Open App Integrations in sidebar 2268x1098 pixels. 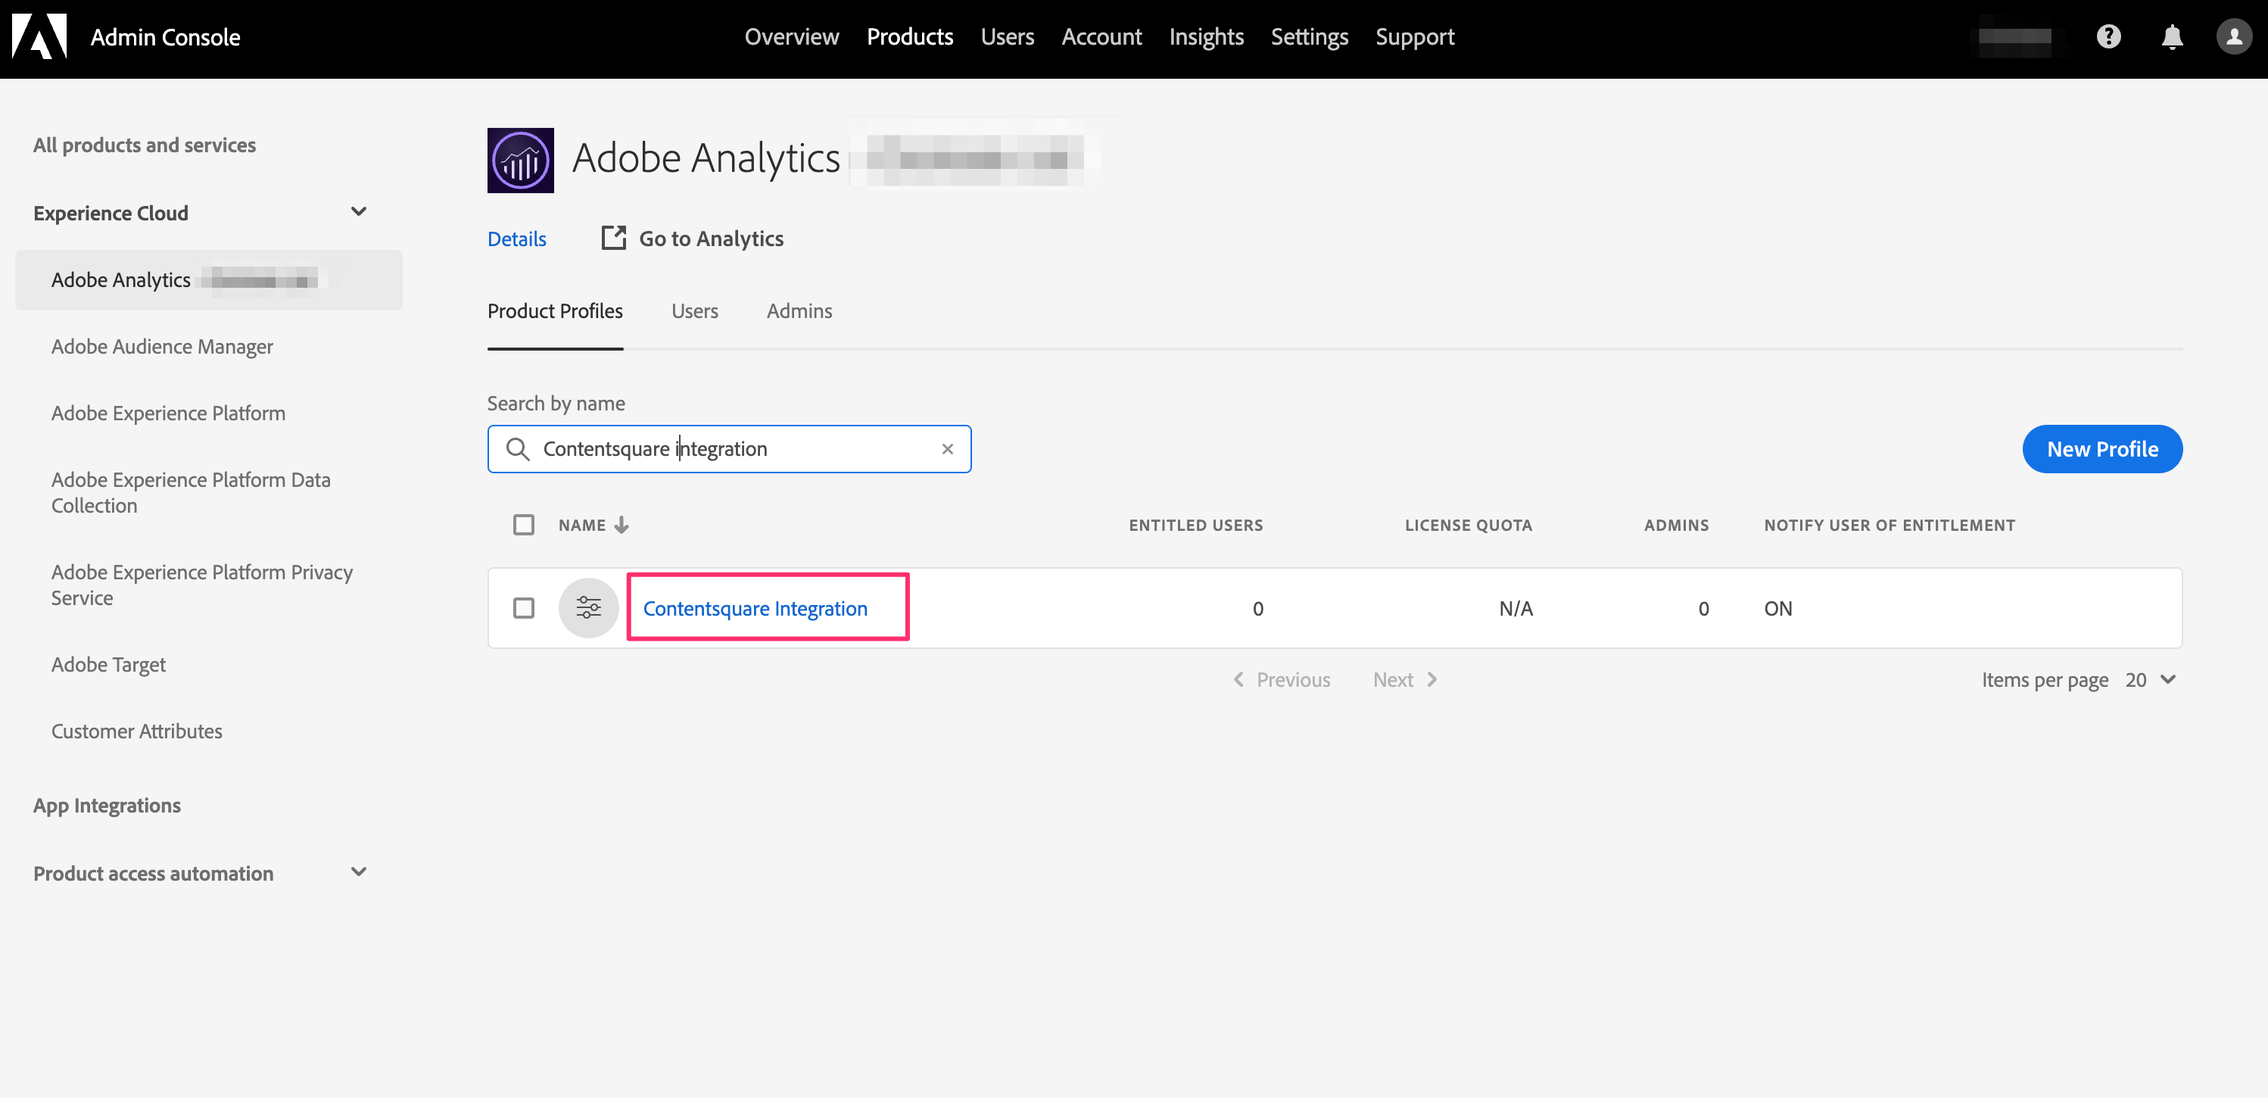point(107,806)
